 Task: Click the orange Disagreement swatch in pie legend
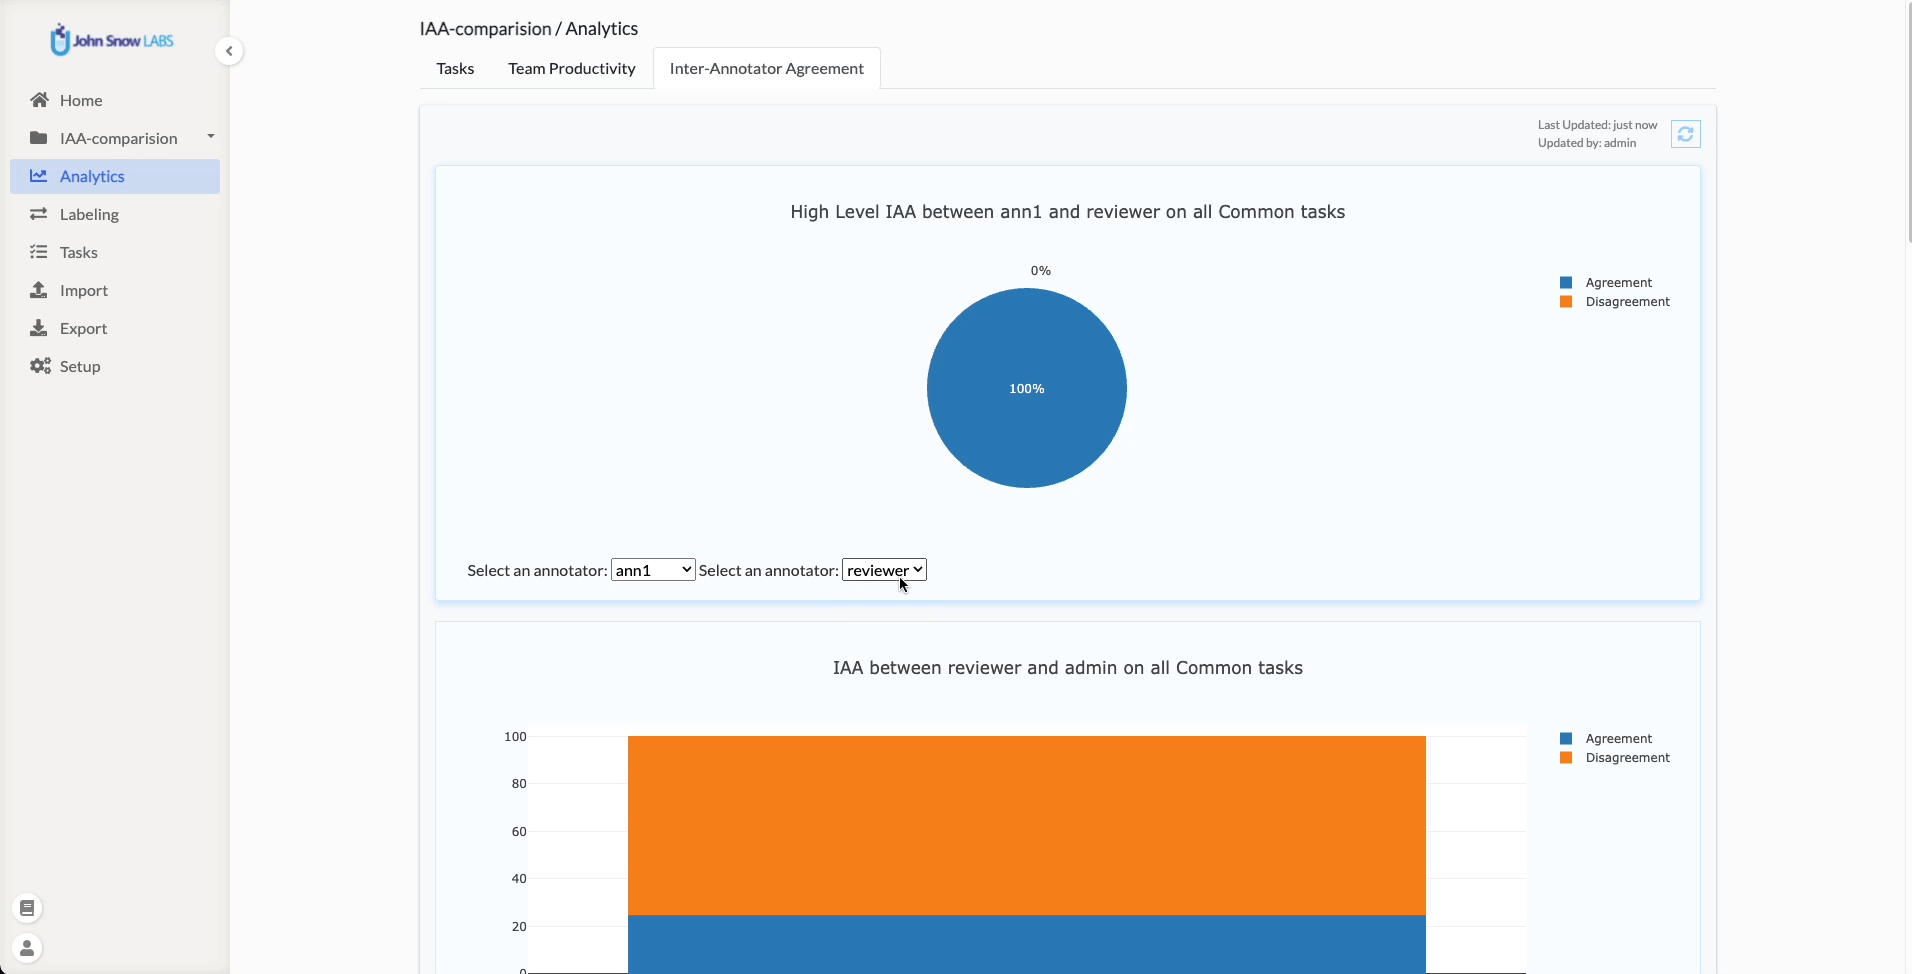pos(1566,302)
